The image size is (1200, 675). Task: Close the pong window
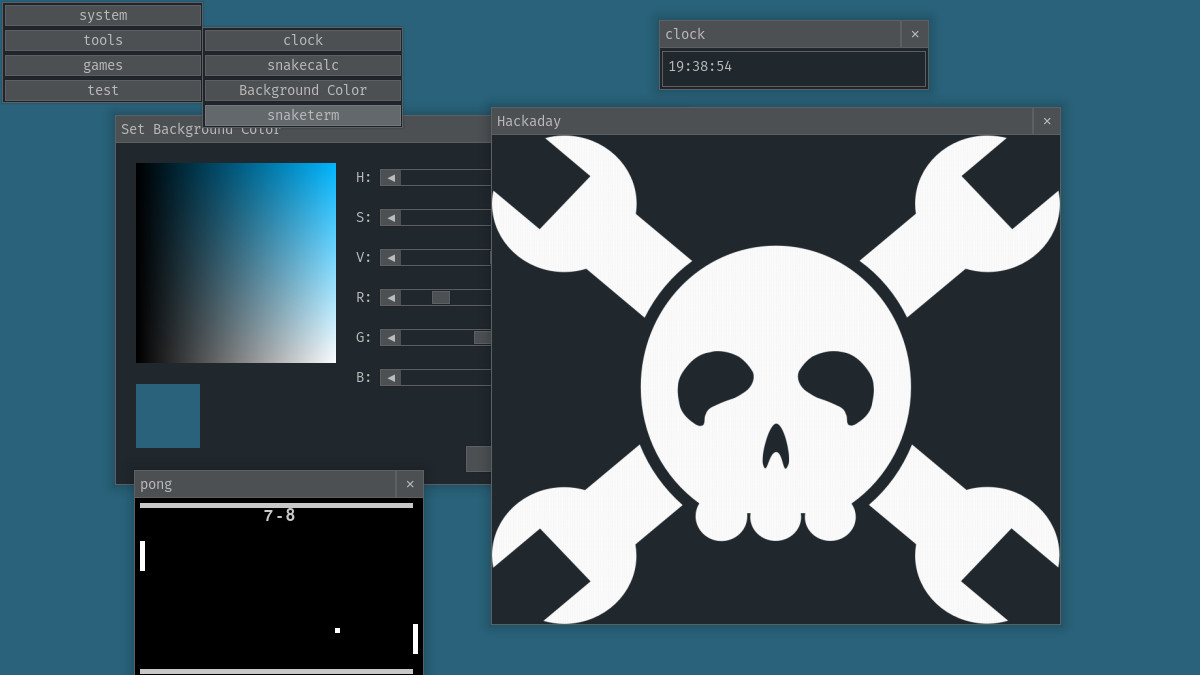pos(410,484)
